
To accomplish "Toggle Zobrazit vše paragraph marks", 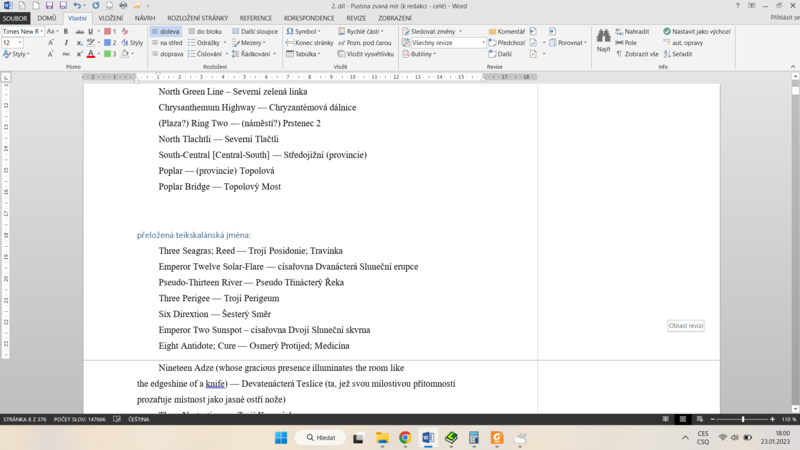I will point(637,54).
